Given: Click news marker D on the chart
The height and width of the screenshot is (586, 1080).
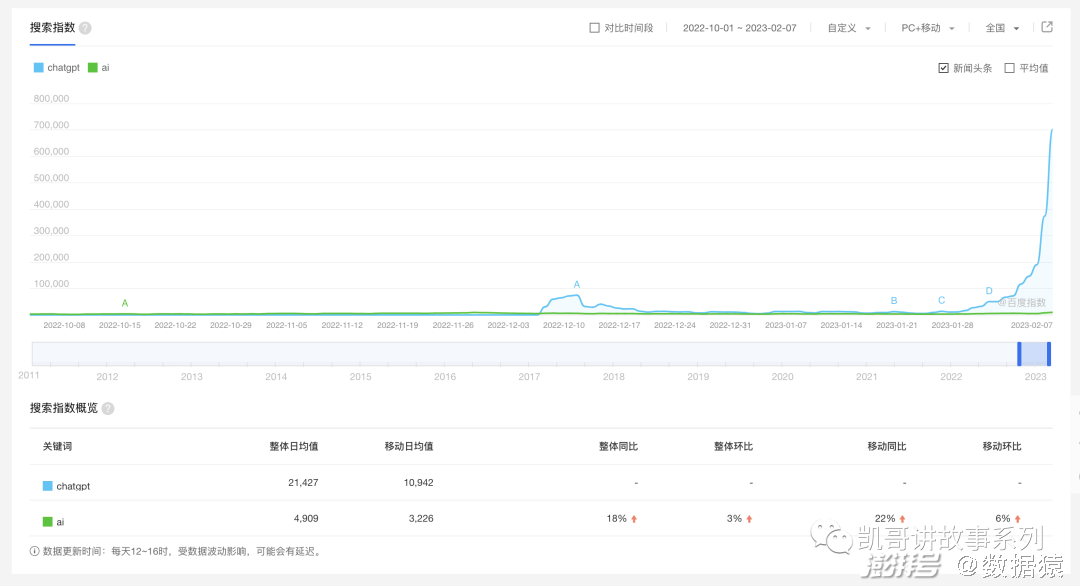Looking at the screenshot, I should point(989,291).
